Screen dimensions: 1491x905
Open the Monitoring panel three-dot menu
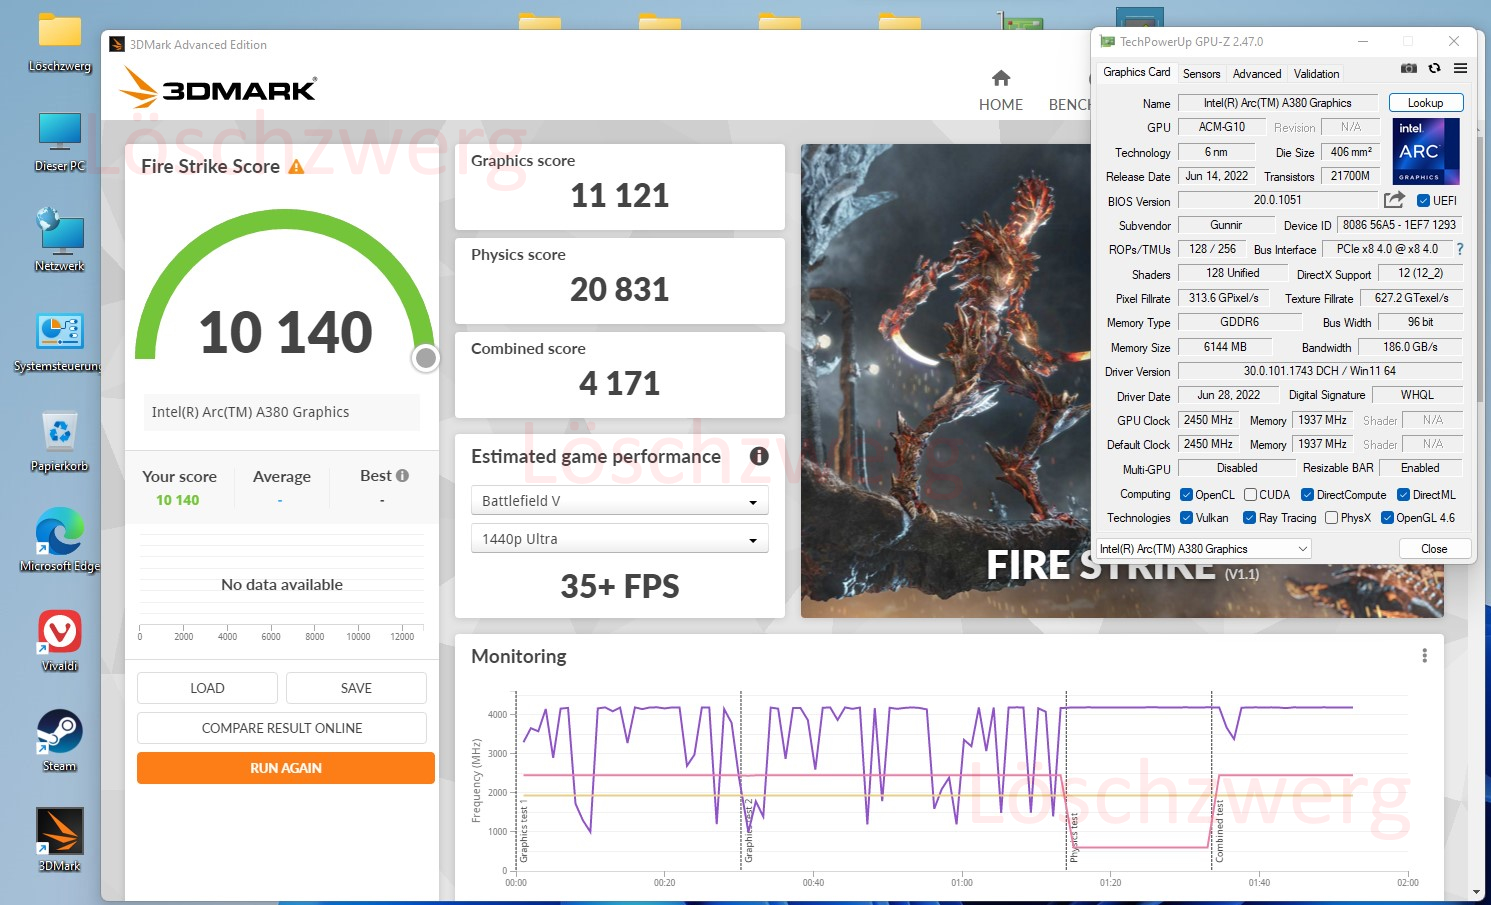1425,656
